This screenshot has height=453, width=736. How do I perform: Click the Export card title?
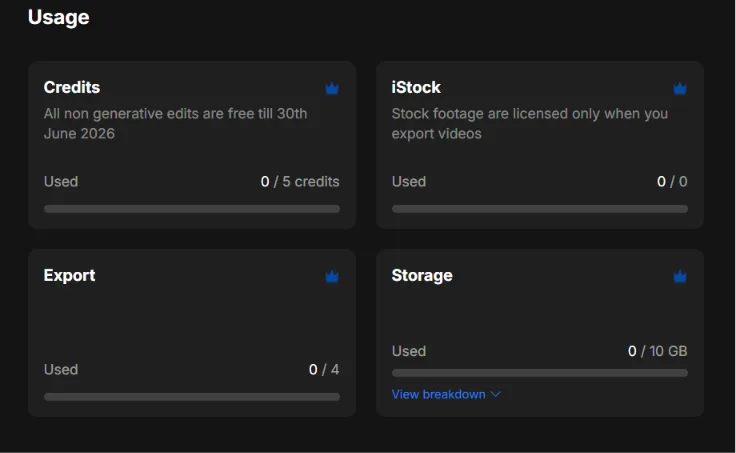[69, 276]
